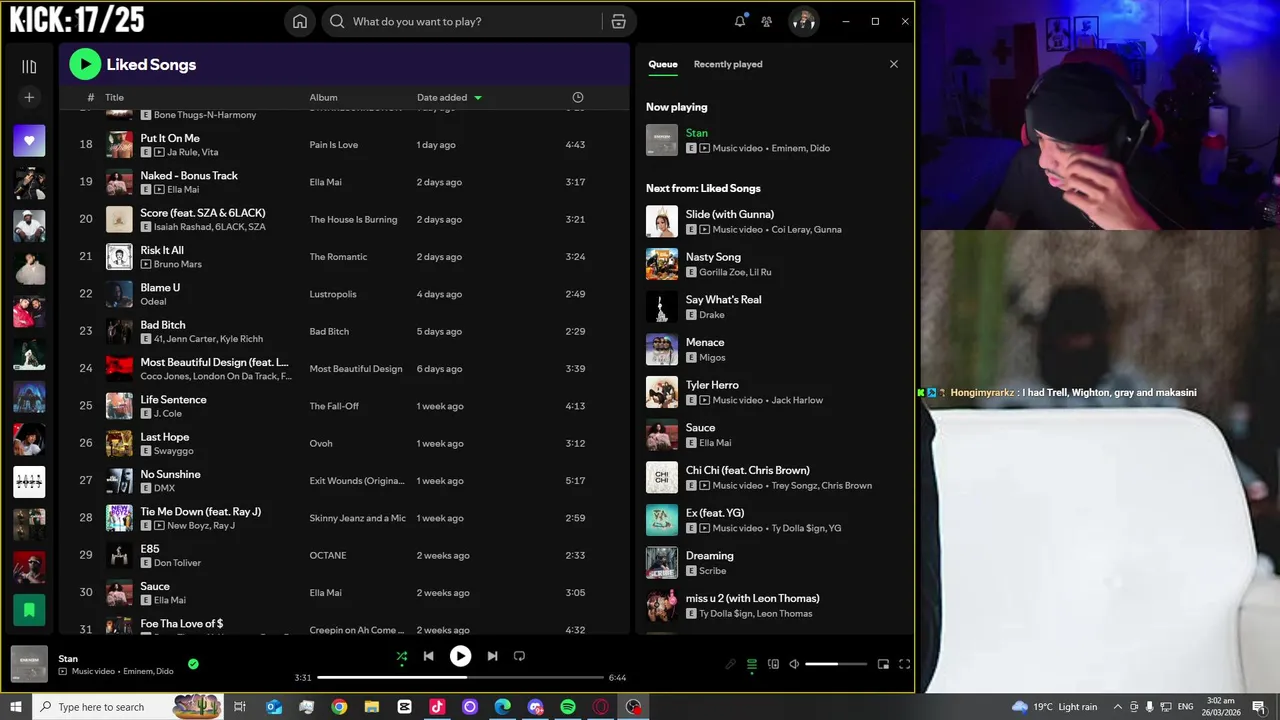Open the Windows Start menu
1280x720 pixels.
tap(16, 707)
